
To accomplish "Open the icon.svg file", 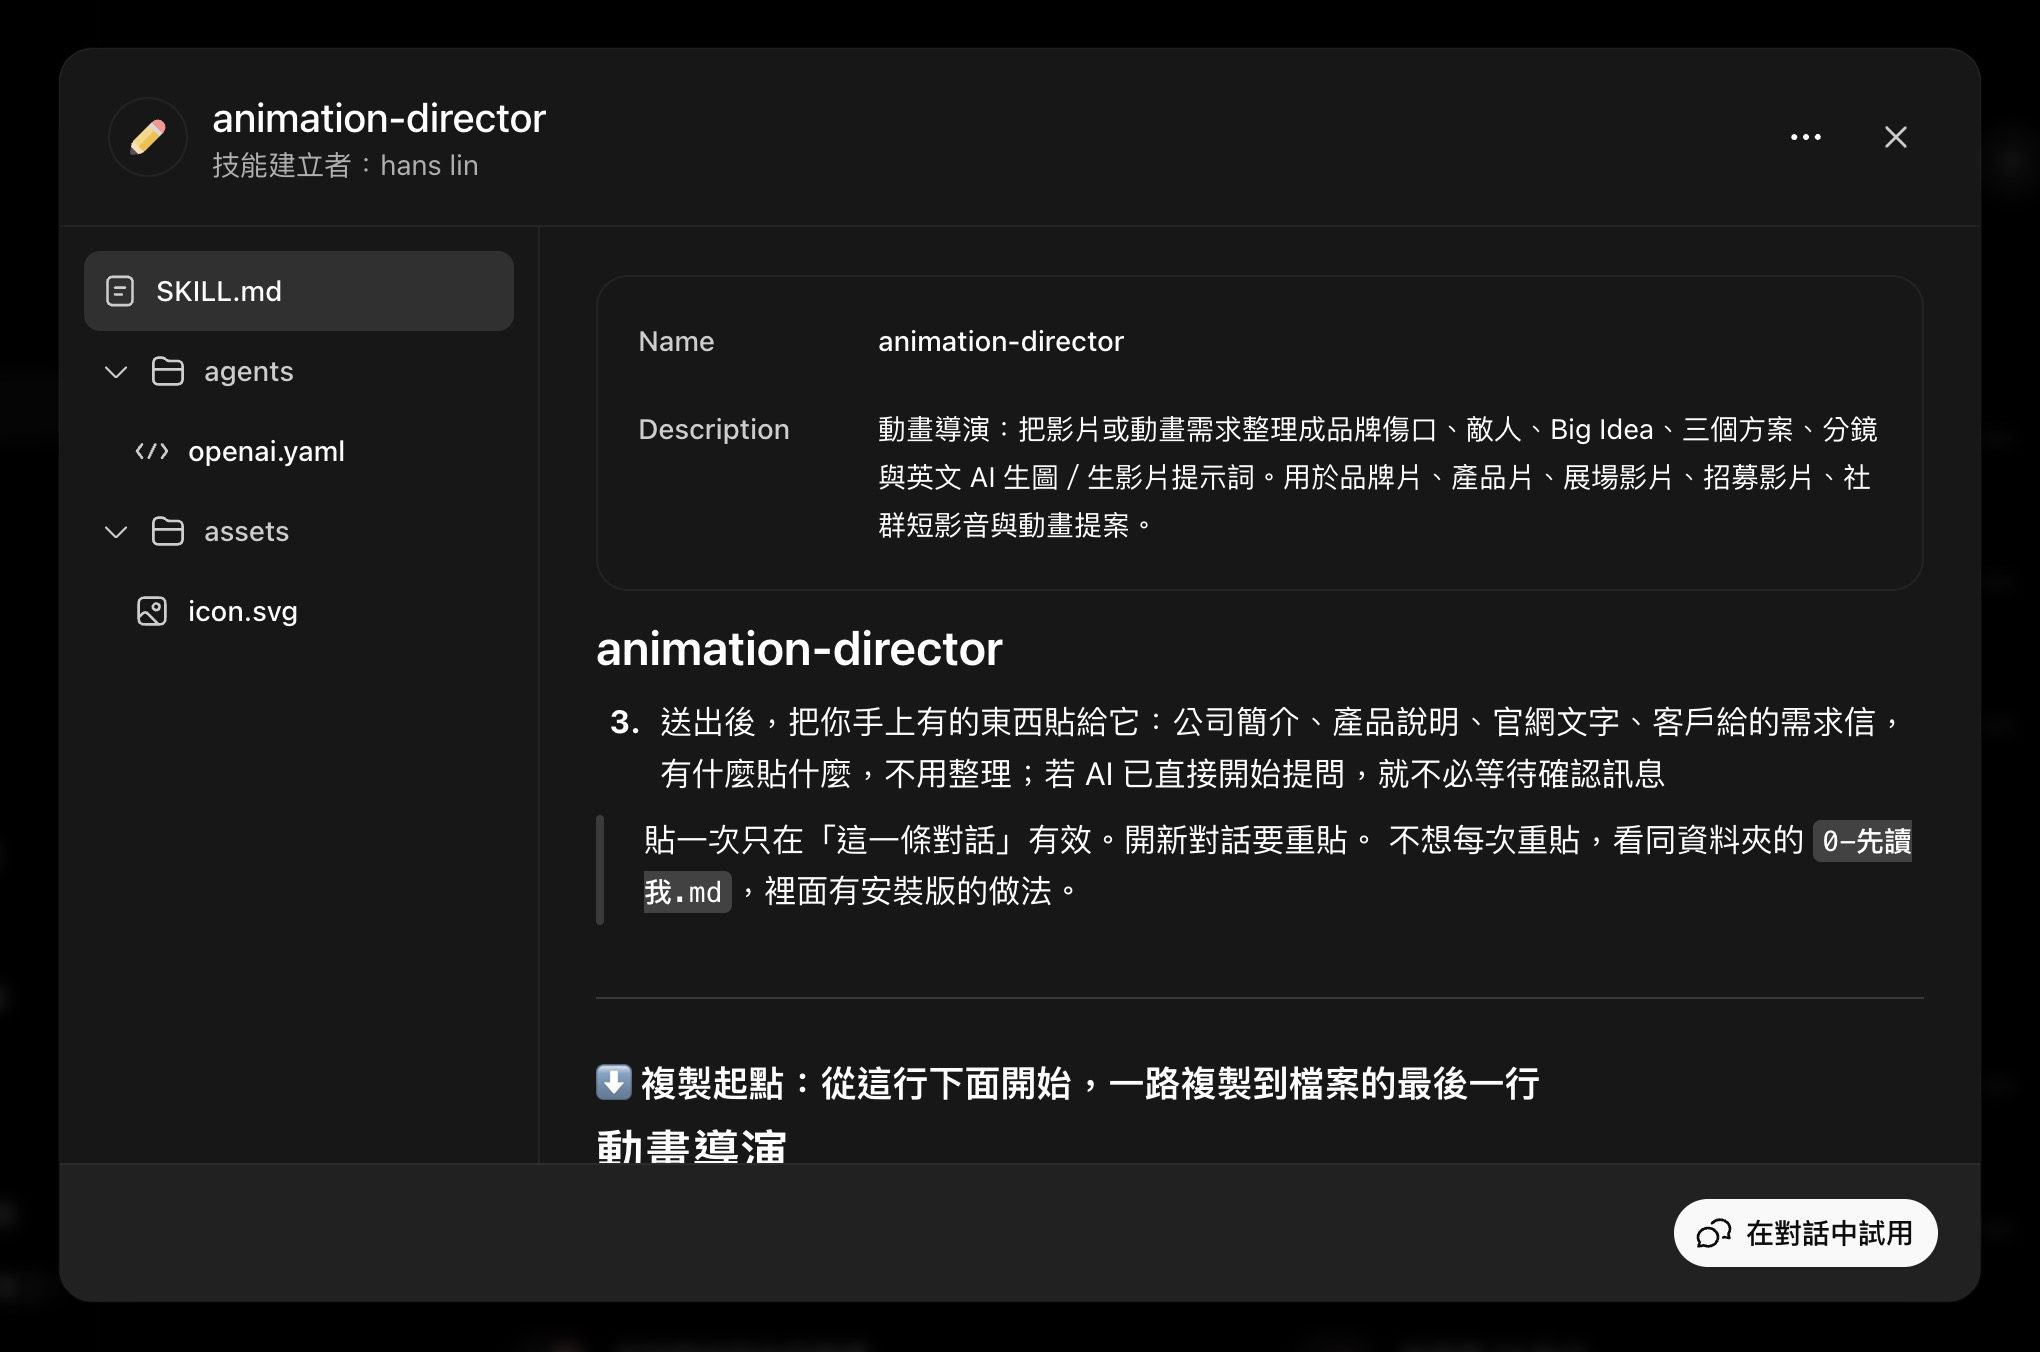I will (299, 611).
